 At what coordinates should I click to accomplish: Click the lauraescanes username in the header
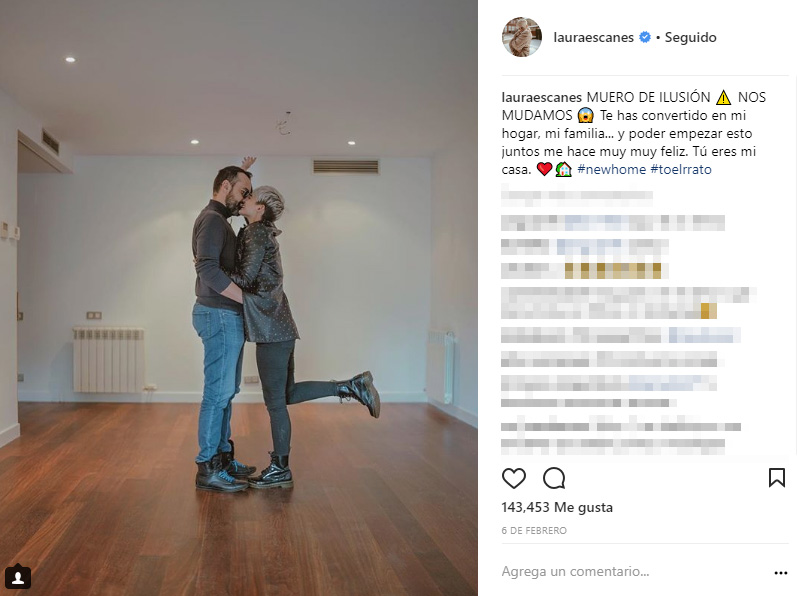(593, 38)
